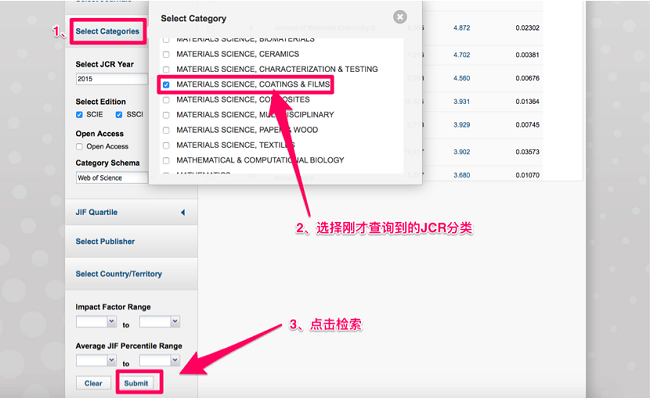This screenshot has height=398, width=650.
Task: Click the 4.560 impact factor value
Action: [462, 78]
